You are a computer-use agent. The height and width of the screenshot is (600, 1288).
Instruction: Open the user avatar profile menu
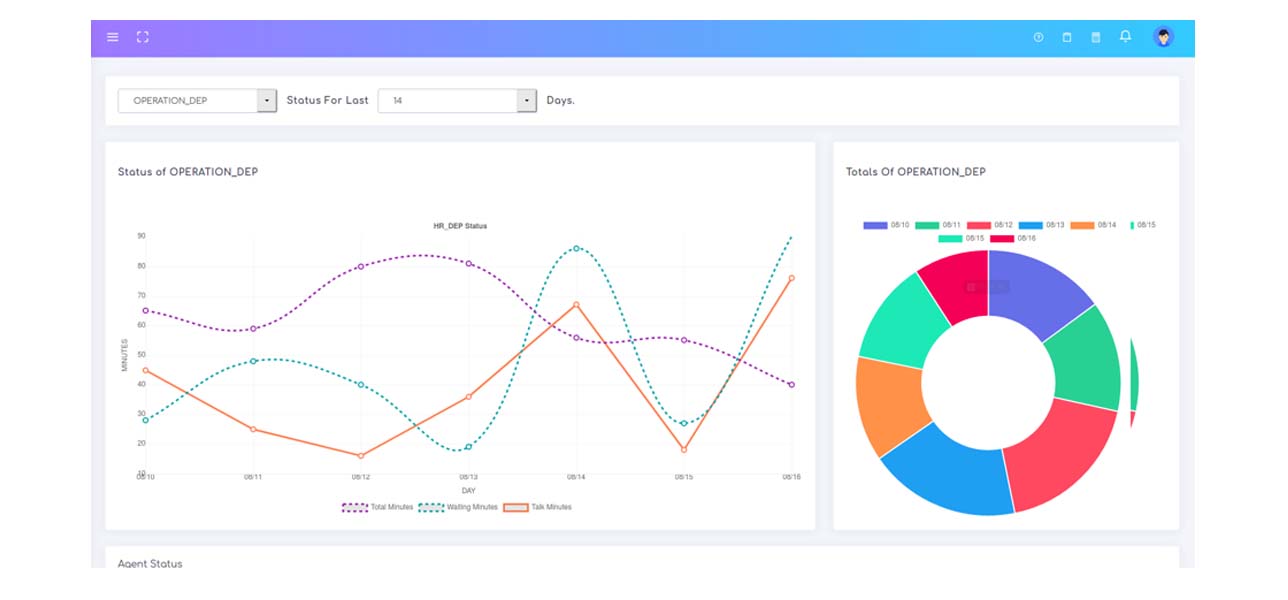click(1163, 37)
